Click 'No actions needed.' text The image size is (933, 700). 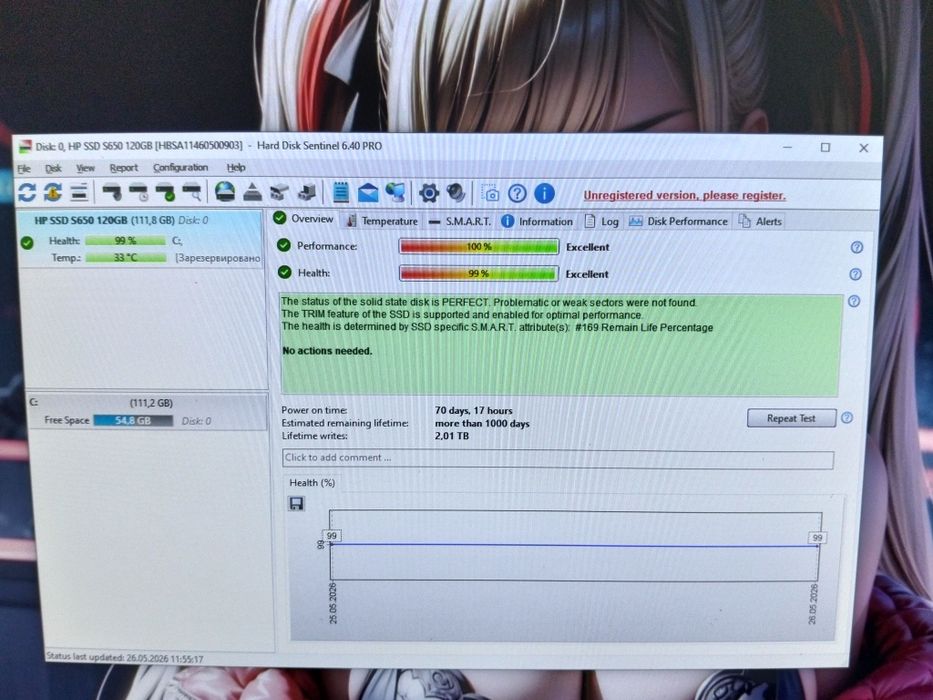(x=327, y=351)
